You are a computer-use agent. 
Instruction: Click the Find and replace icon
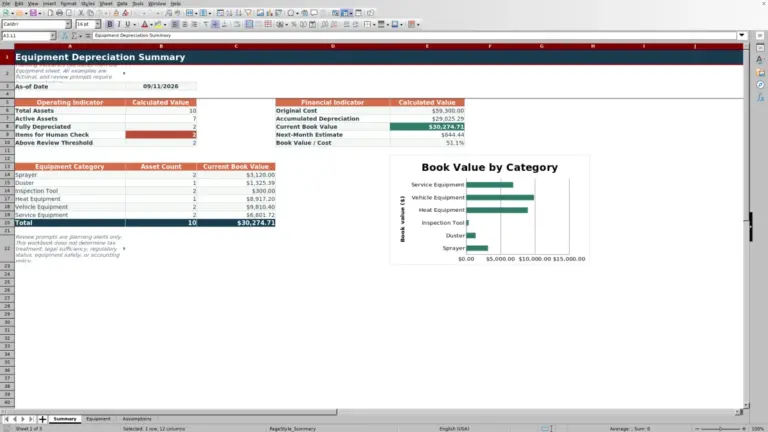click(168, 13)
